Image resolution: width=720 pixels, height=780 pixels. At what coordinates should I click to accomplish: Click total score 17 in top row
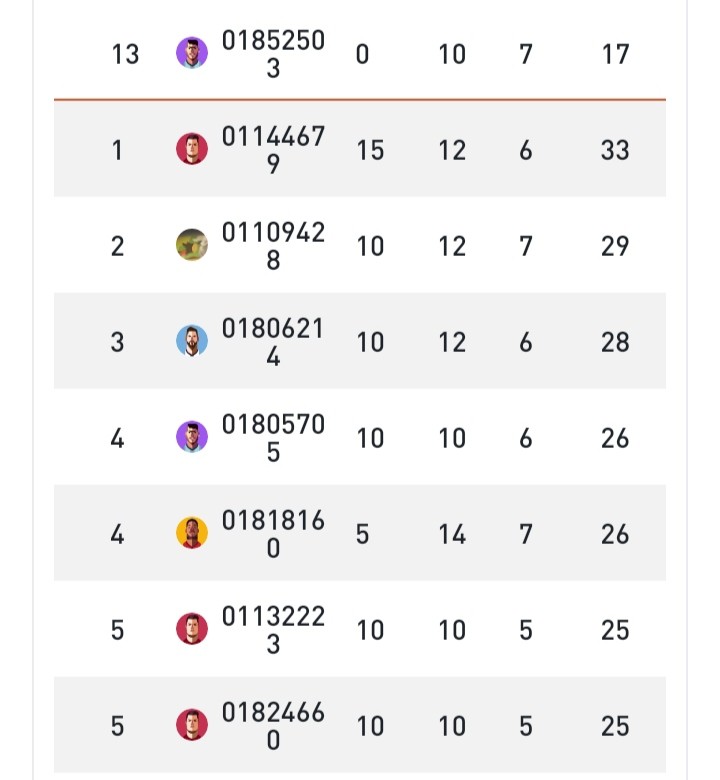(615, 54)
